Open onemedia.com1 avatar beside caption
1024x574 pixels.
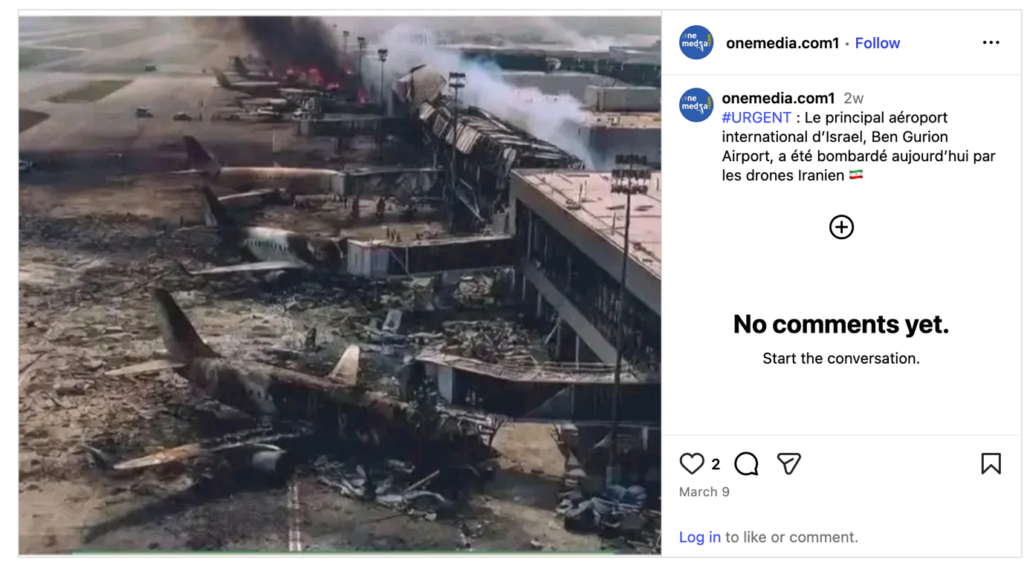tap(696, 104)
